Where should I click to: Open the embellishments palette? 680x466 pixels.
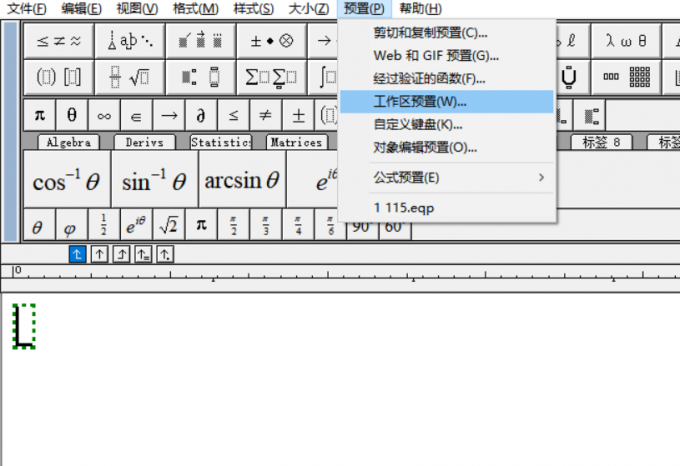pyautogui.click(x=201, y=41)
